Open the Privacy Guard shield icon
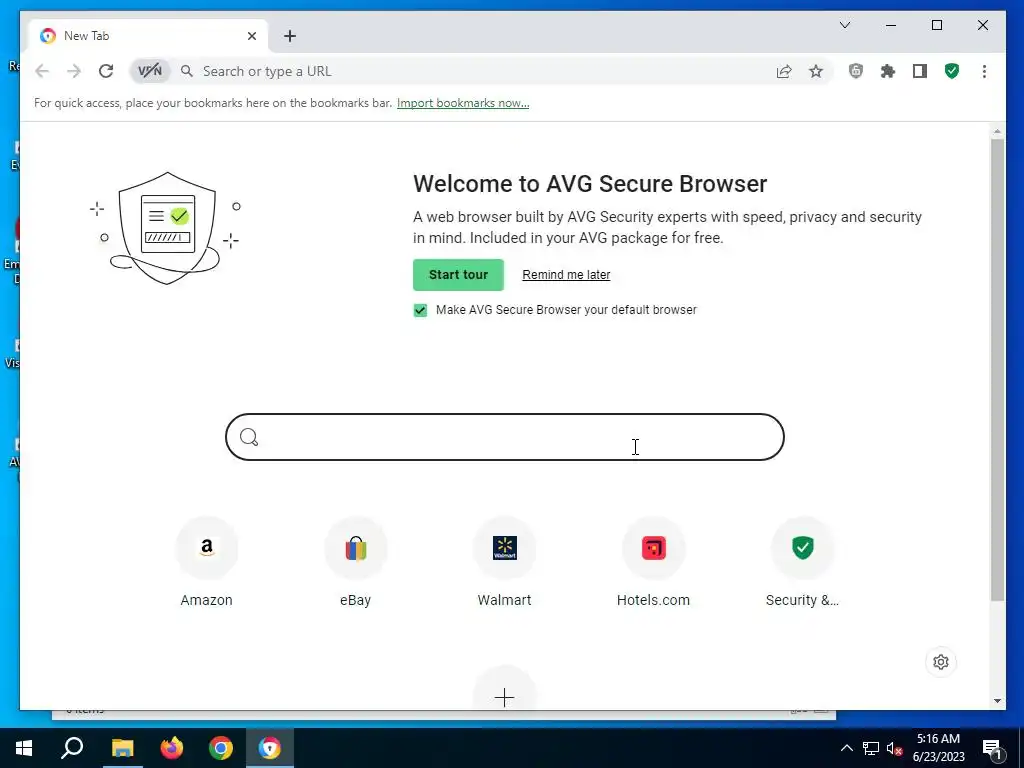The height and width of the screenshot is (768, 1024). click(856, 71)
